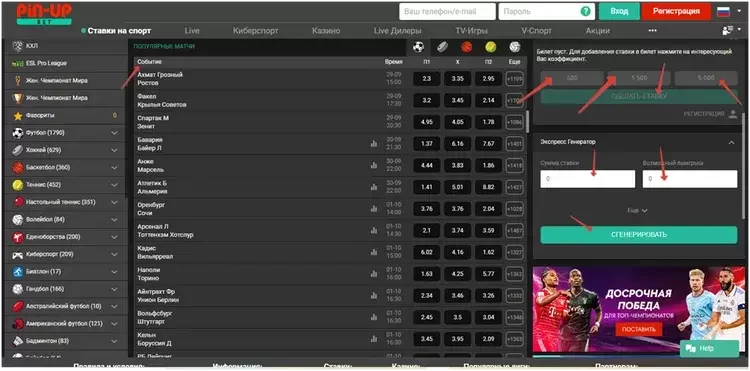
Task: Expand the Американский футбол (121) category
Action: click(x=114, y=324)
